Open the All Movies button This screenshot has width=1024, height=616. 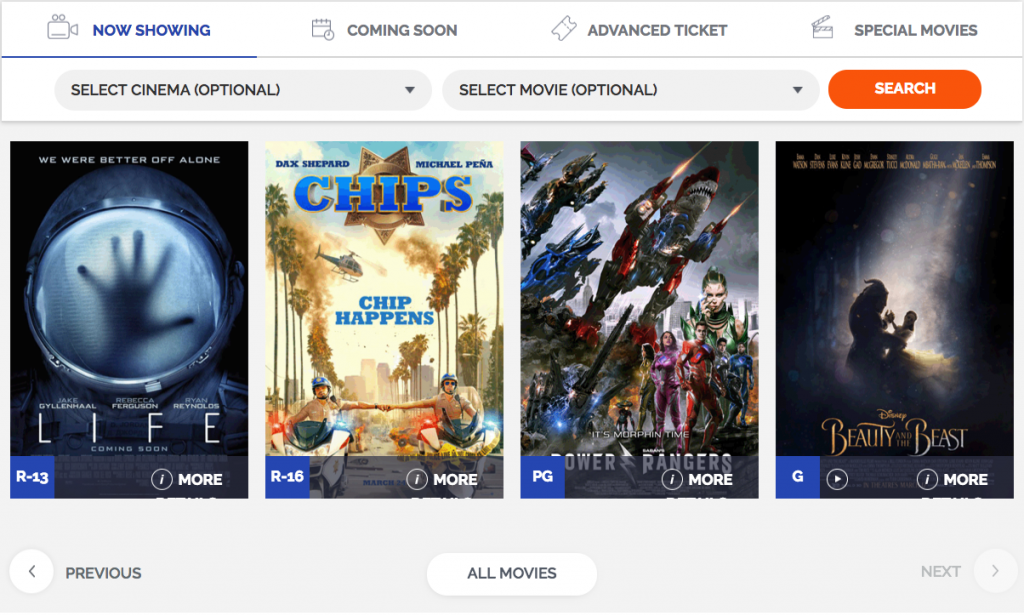(x=512, y=574)
